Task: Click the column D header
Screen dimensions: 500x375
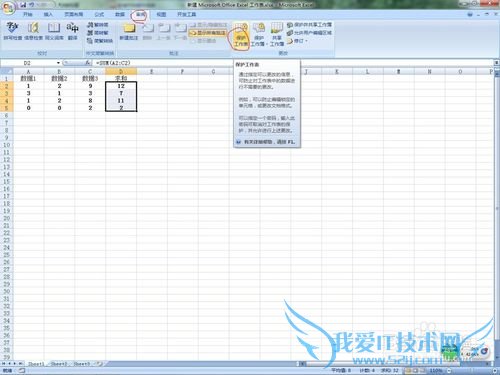Action: pos(121,71)
